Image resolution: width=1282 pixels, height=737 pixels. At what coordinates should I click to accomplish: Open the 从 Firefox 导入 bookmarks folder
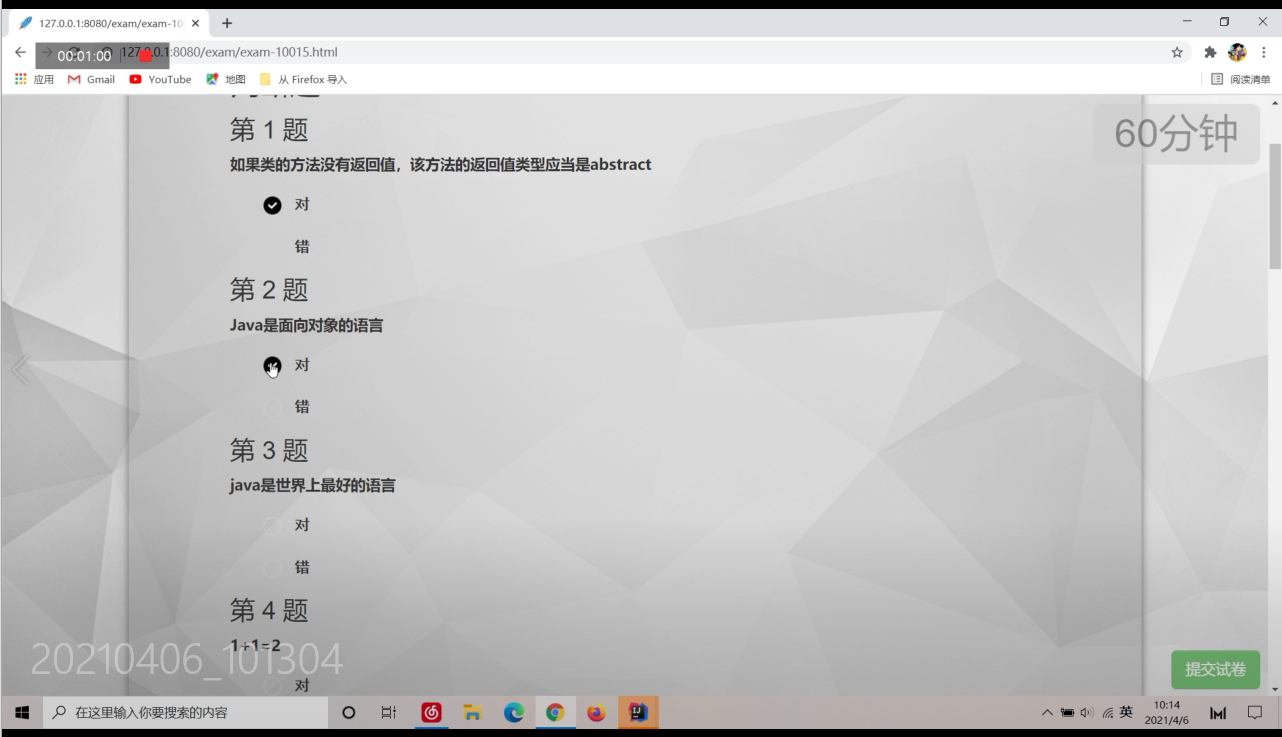pyautogui.click(x=303, y=80)
